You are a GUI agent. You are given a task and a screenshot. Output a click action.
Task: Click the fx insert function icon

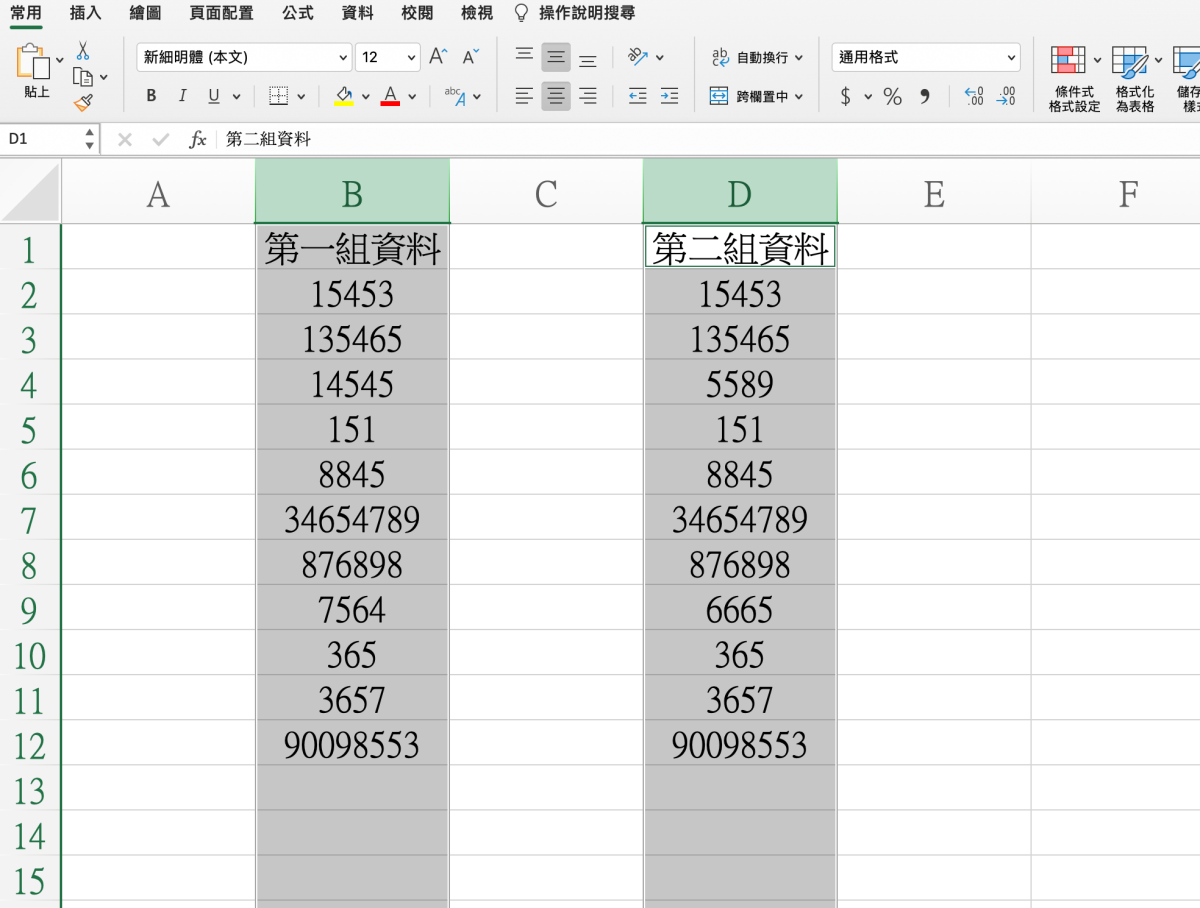(198, 139)
